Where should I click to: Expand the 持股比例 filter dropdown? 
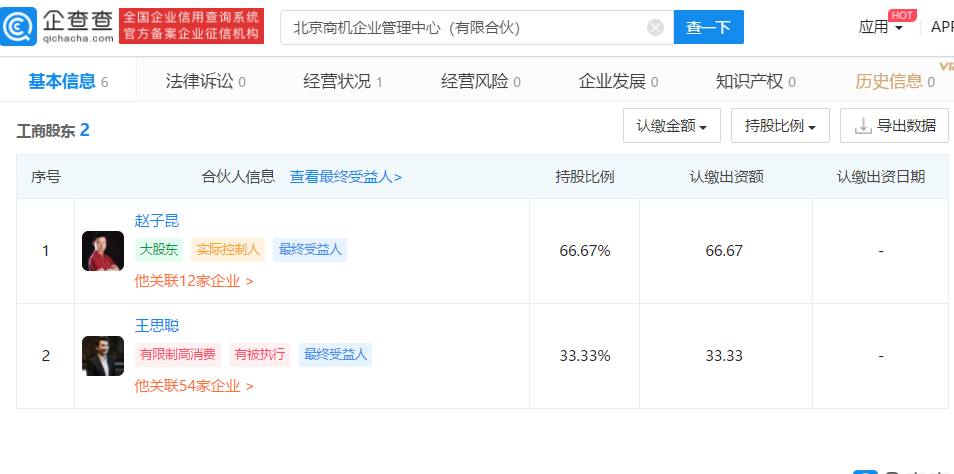point(780,126)
